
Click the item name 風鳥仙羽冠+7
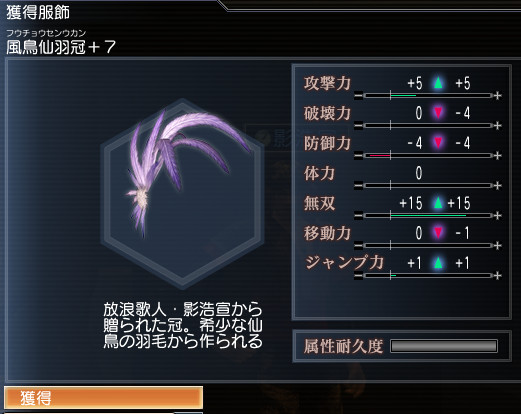coord(61,47)
